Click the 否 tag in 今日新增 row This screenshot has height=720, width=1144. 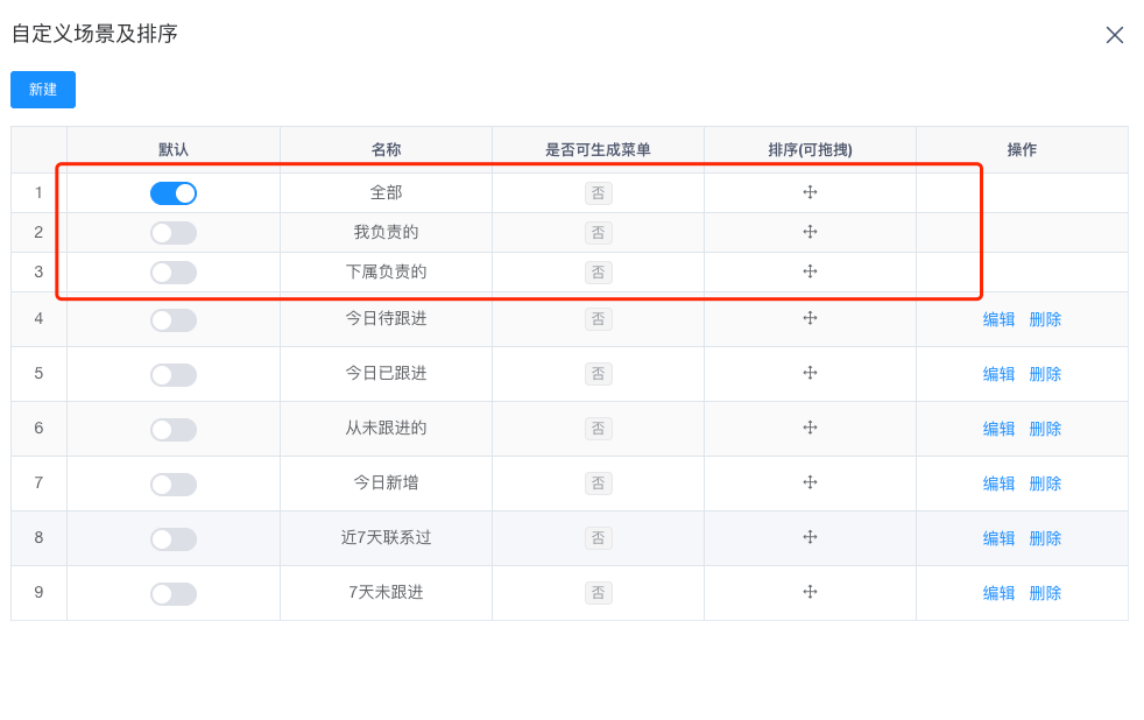(x=598, y=484)
